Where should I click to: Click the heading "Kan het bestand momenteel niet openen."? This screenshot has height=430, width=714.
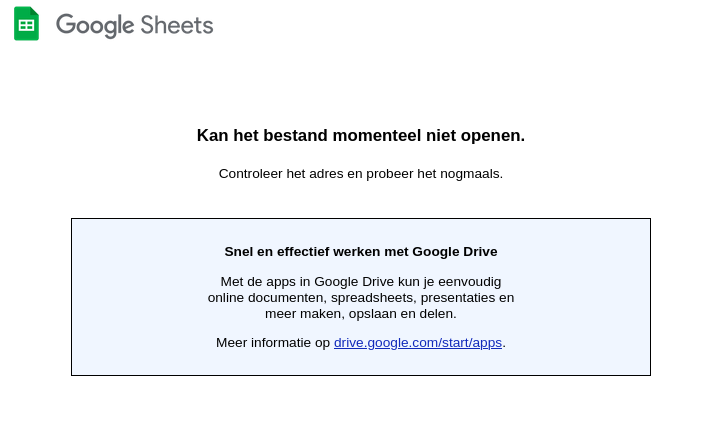pyautogui.click(x=361, y=136)
